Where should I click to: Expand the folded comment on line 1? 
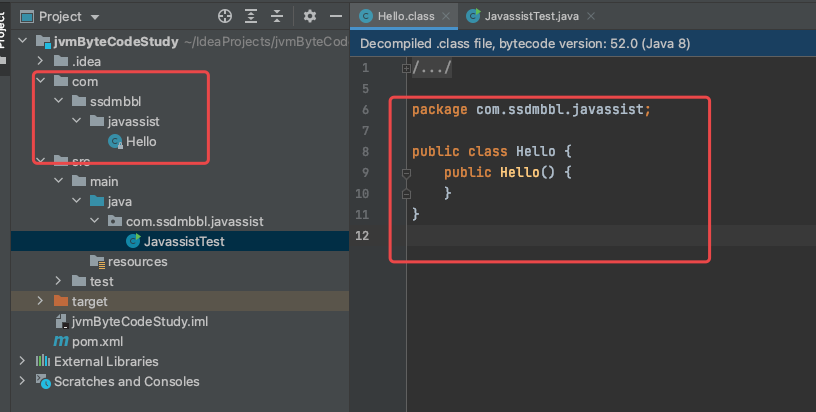tap(406, 68)
